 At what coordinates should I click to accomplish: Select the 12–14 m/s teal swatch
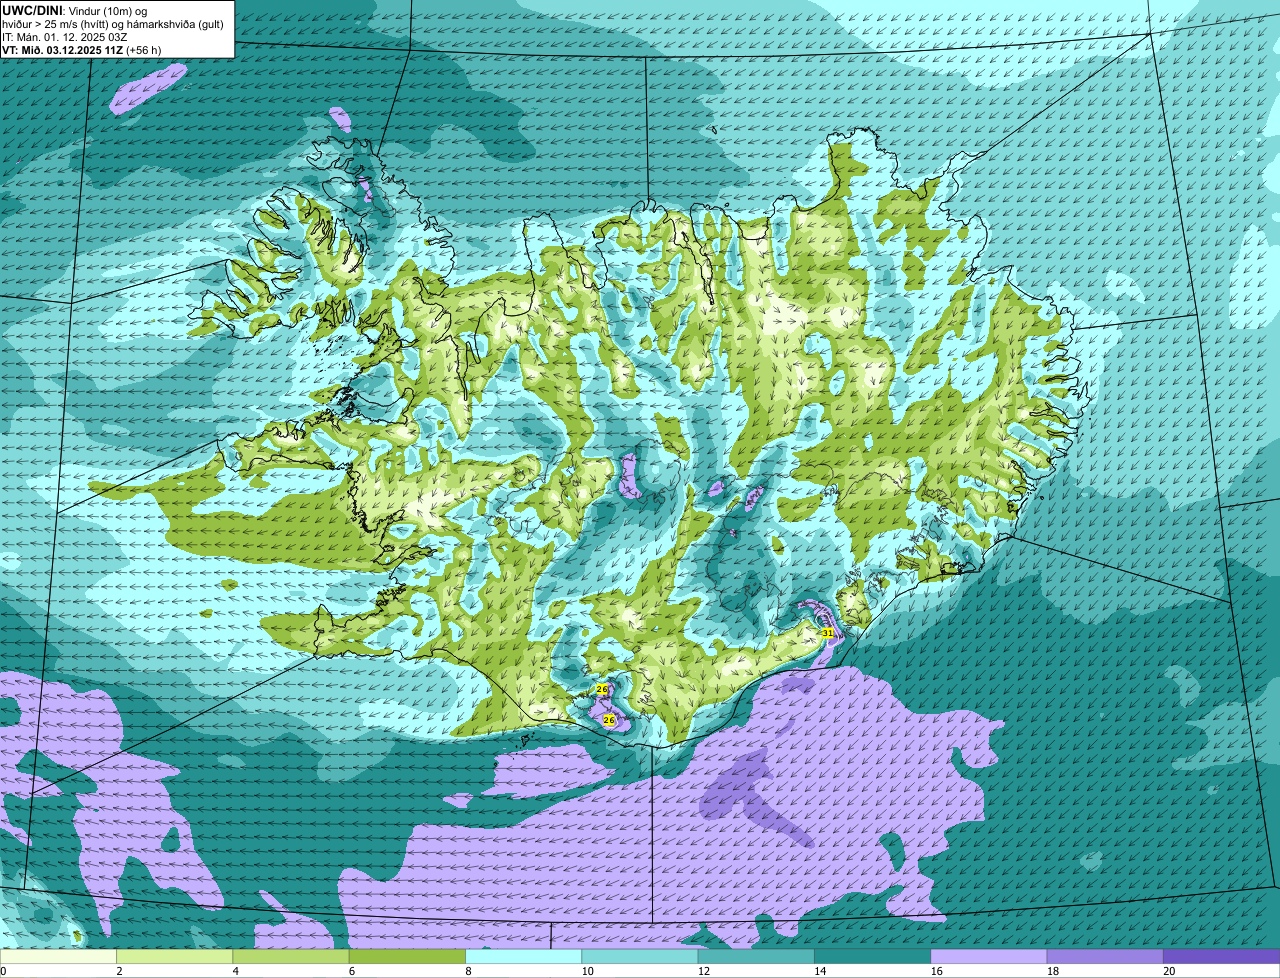point(756,957)
